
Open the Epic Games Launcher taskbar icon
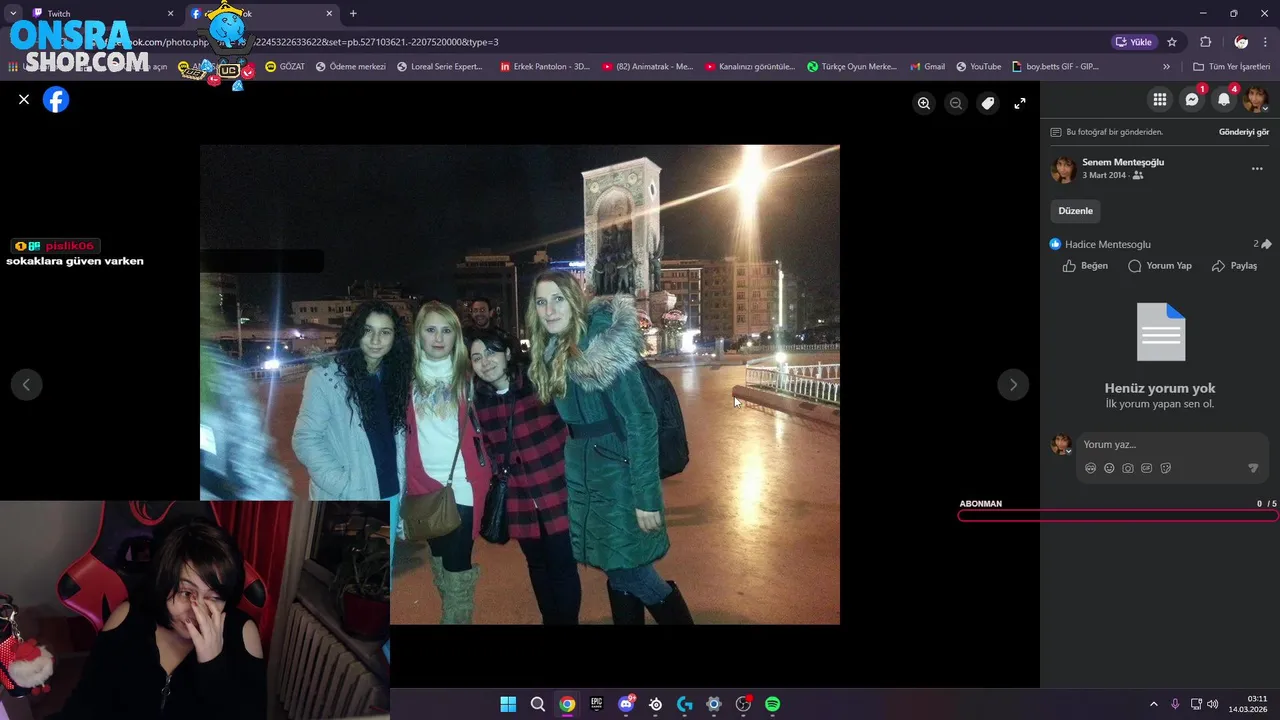597,704
